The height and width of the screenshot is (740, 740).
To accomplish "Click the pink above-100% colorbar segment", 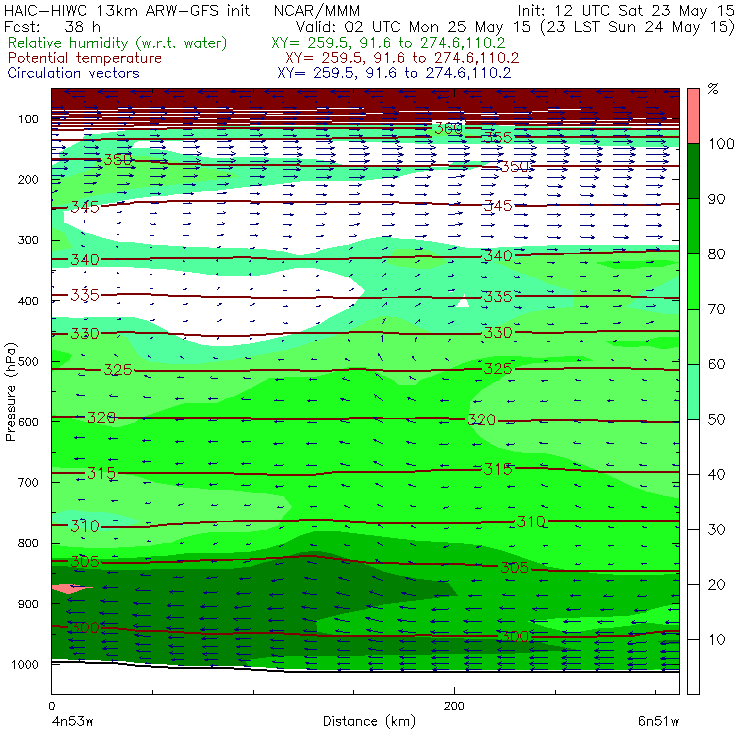I will 693,116.
